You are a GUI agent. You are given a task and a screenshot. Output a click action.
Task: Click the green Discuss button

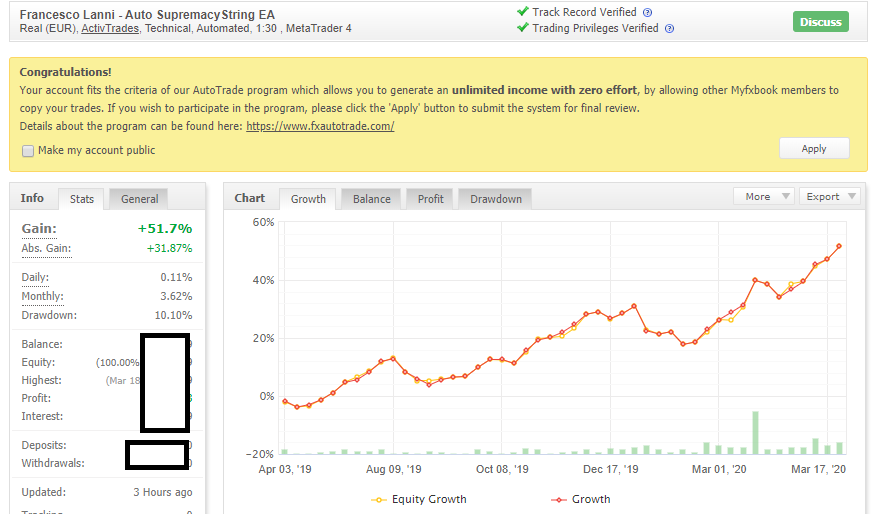click(x=821, y=22)
